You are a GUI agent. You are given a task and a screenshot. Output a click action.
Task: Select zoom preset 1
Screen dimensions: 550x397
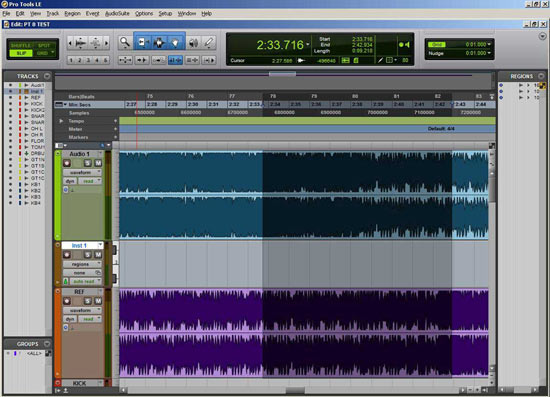(x=71, y=60)
